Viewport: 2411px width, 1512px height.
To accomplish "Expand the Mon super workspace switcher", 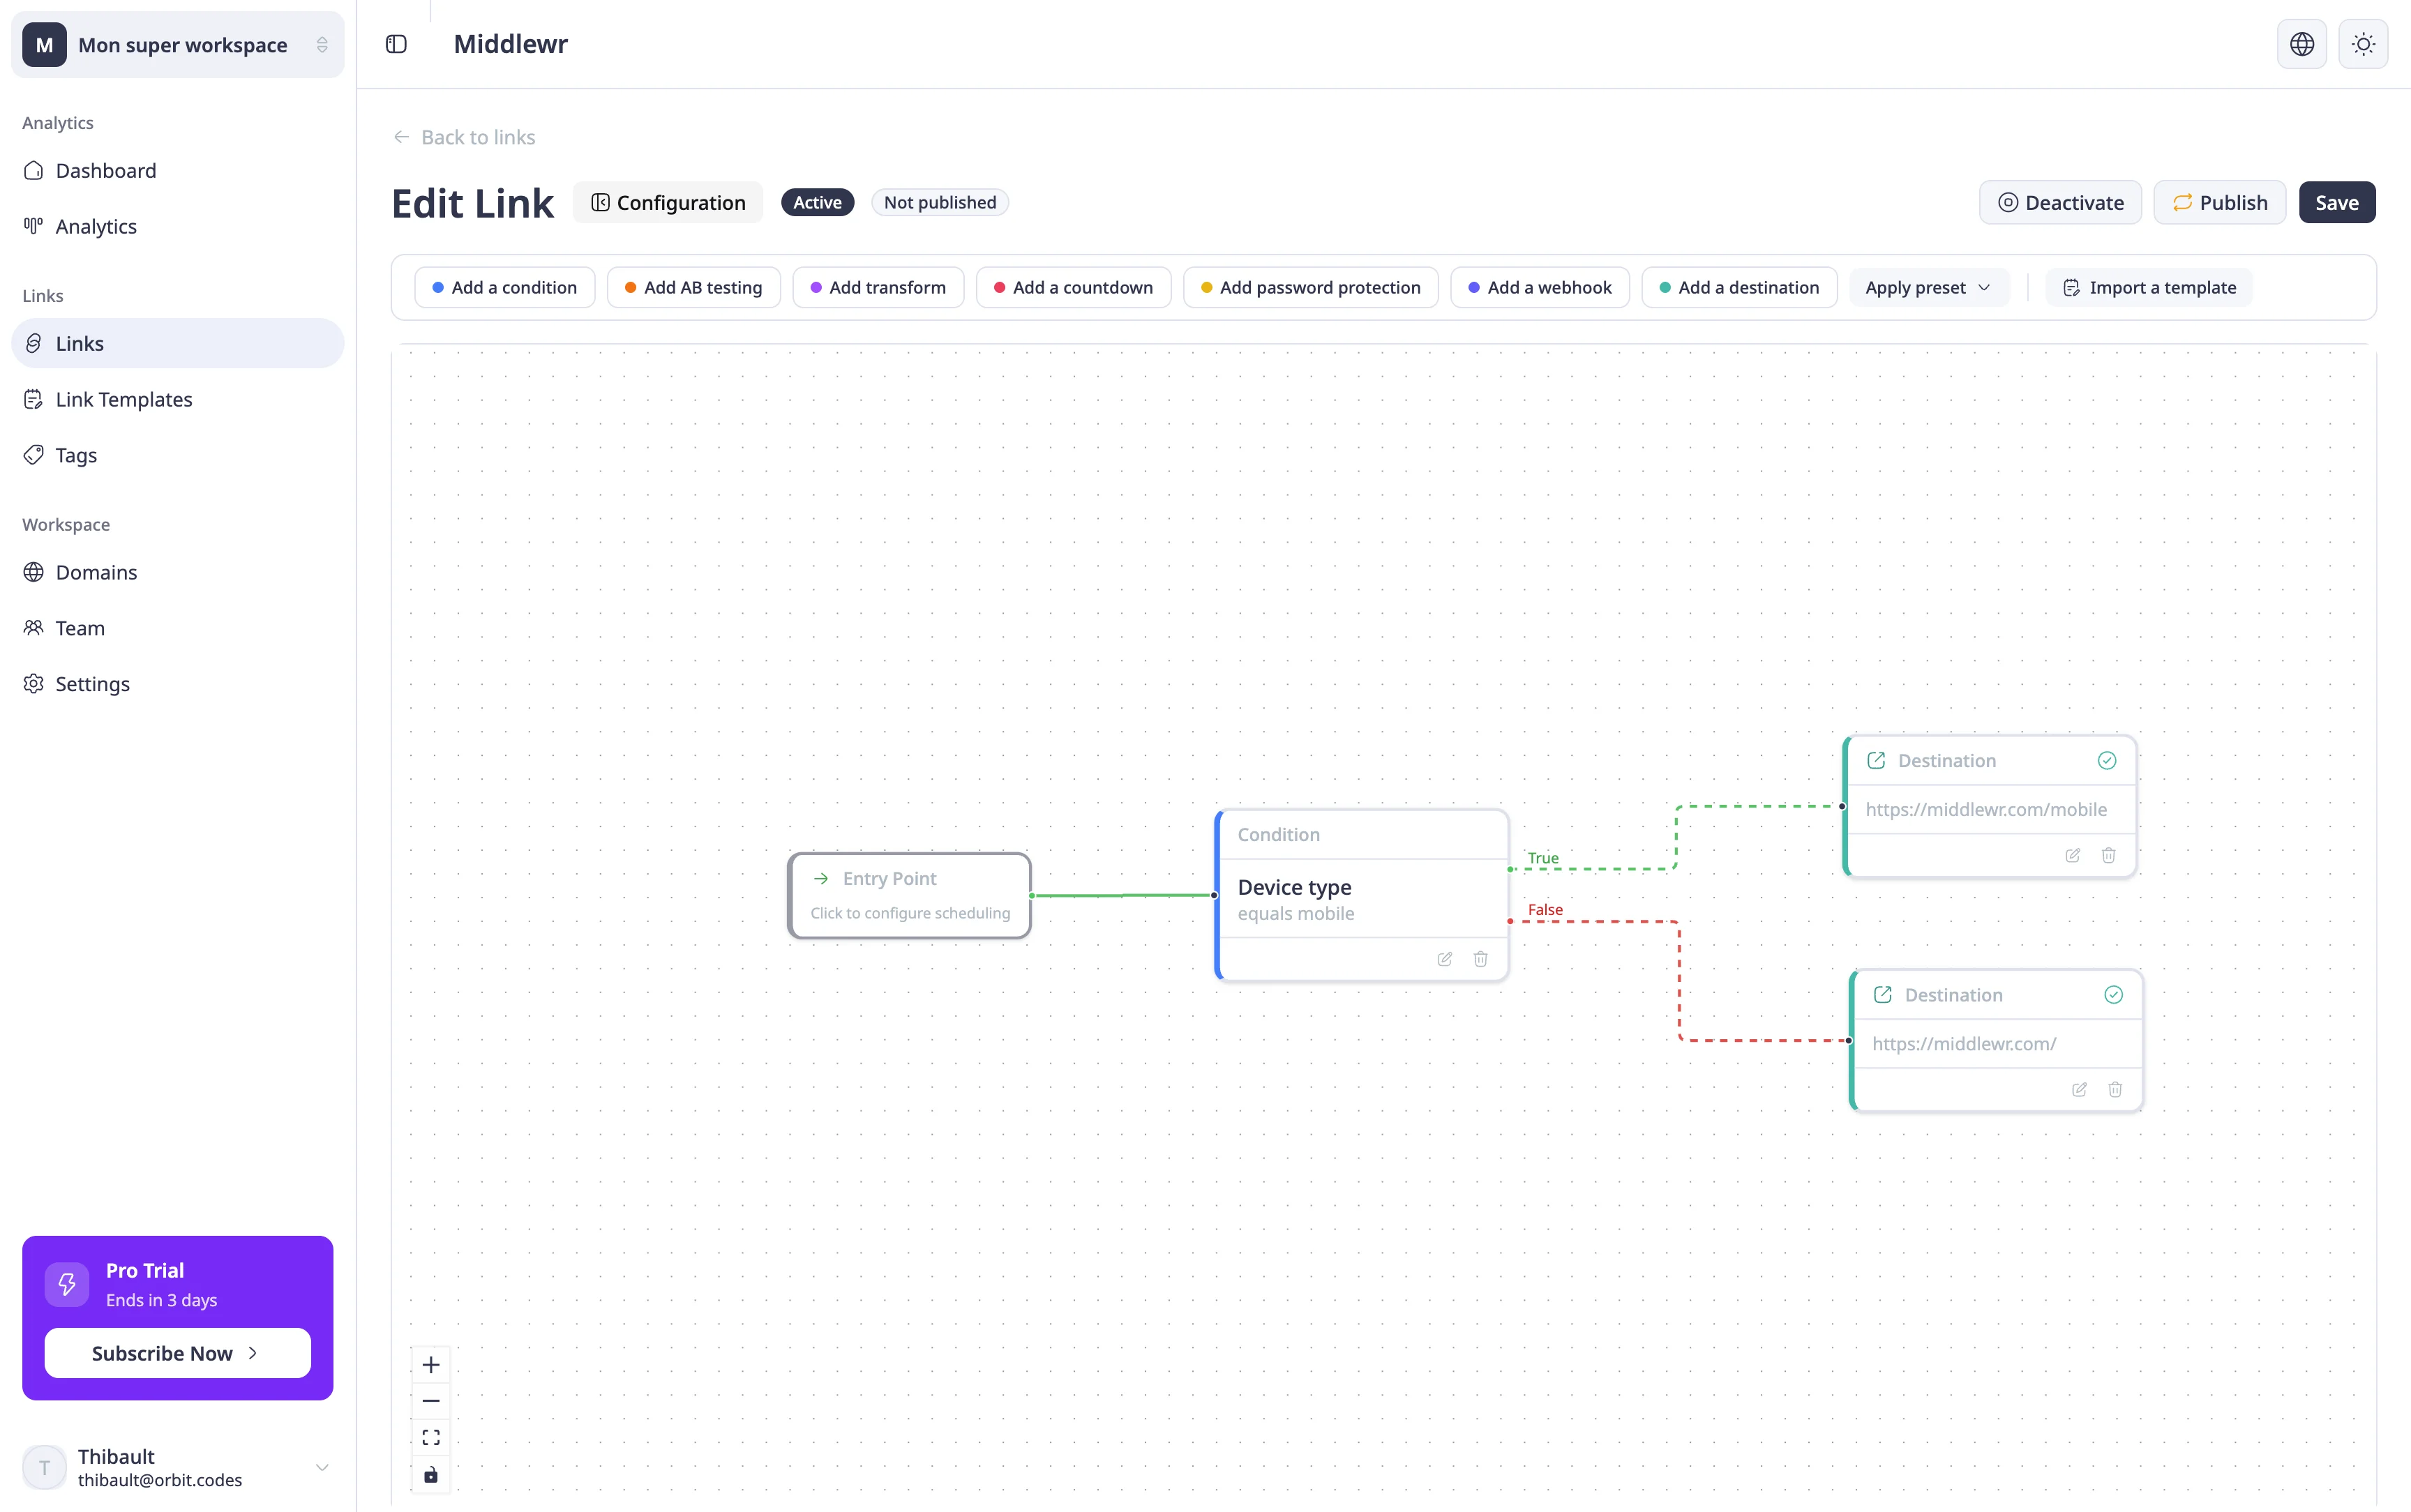I will [178, 45].
